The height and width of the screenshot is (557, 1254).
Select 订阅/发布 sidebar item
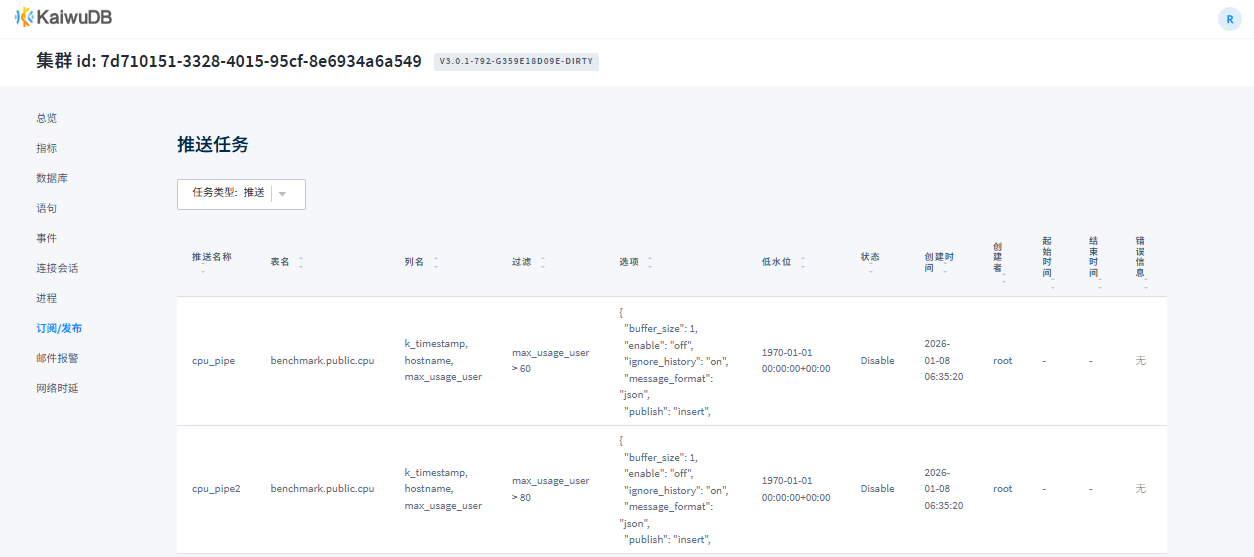59,328
